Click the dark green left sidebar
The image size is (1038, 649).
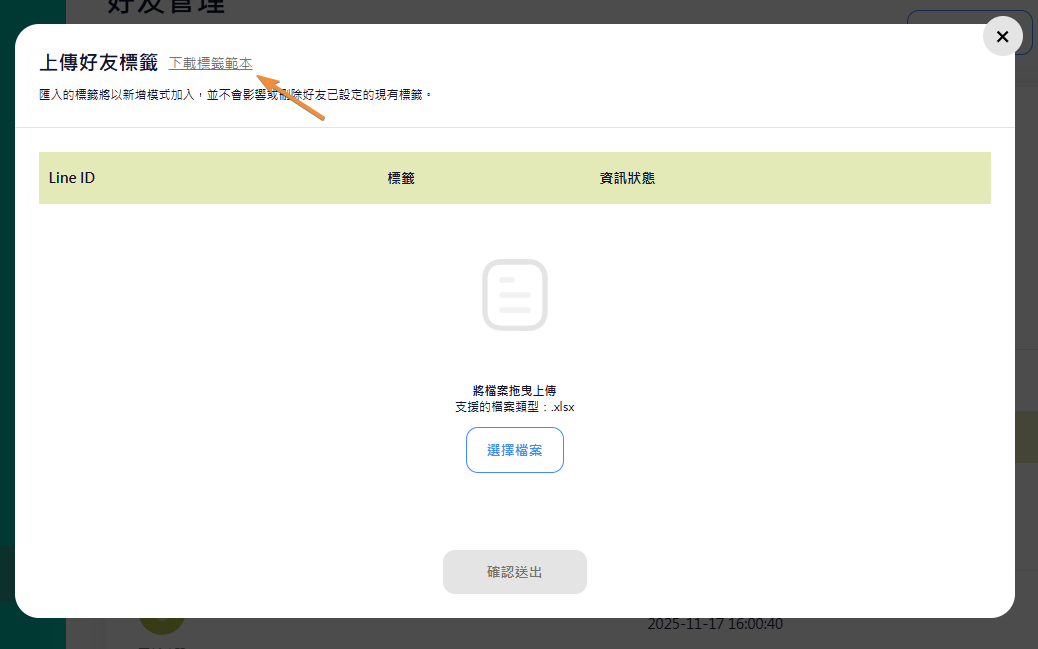coord(7,300)
